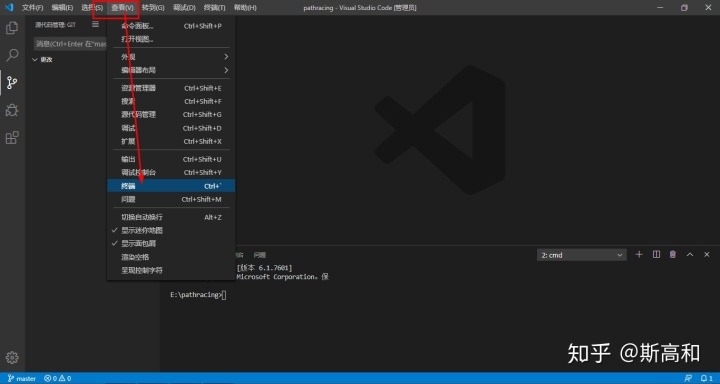Open the 编辑(E) menu
This screenshot has height=384, width=720.
62,8
